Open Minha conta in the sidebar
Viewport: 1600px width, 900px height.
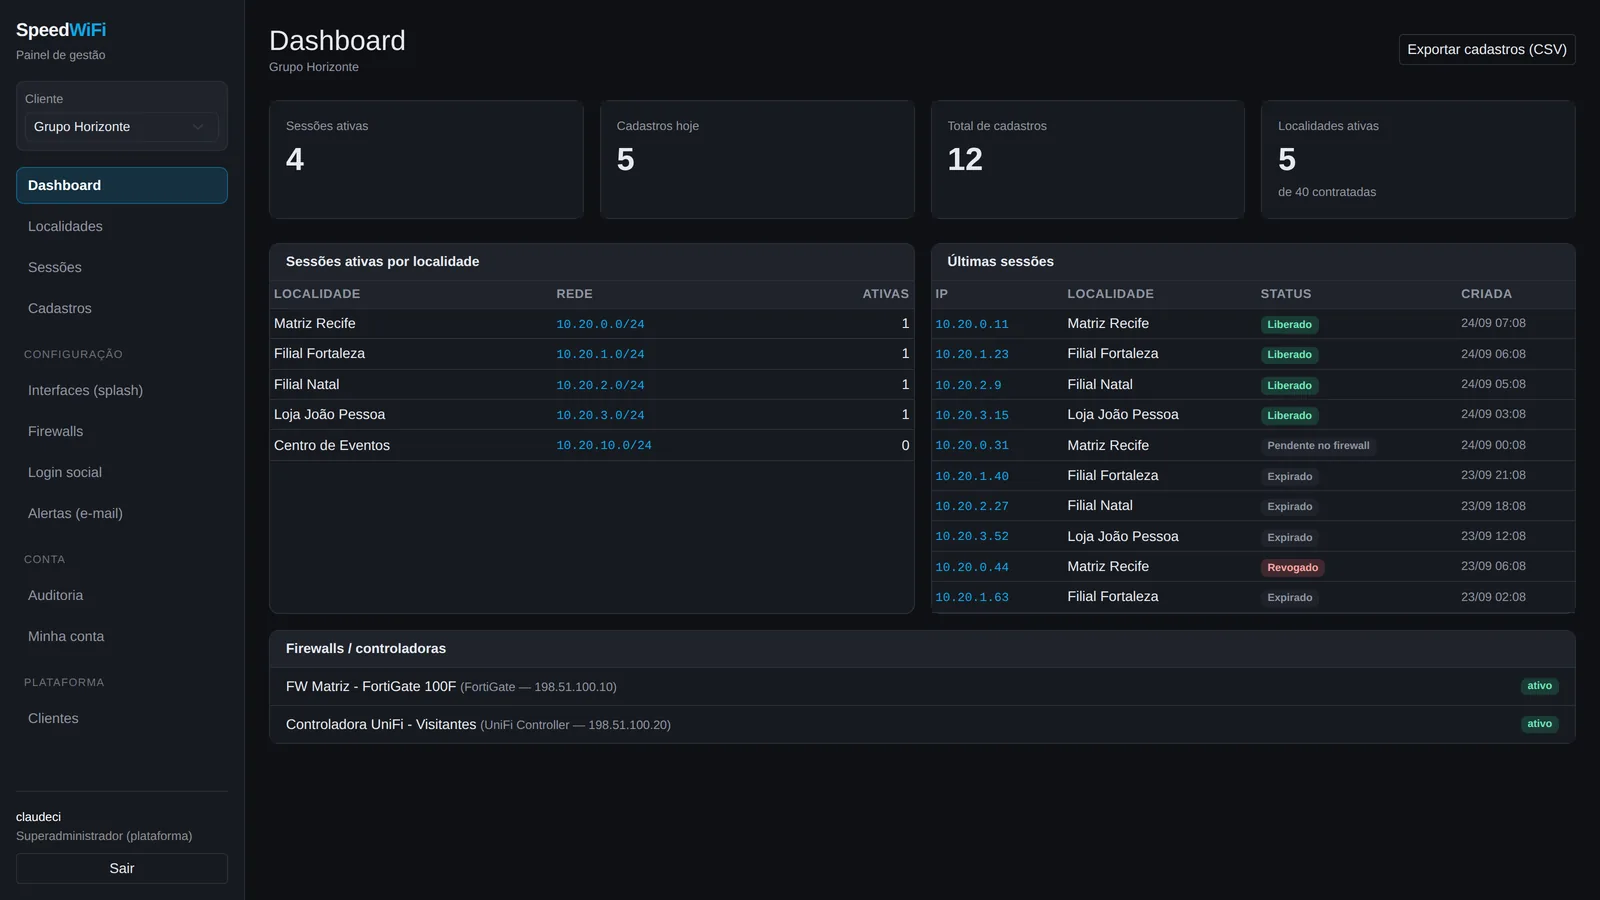[x=122, y=636]
